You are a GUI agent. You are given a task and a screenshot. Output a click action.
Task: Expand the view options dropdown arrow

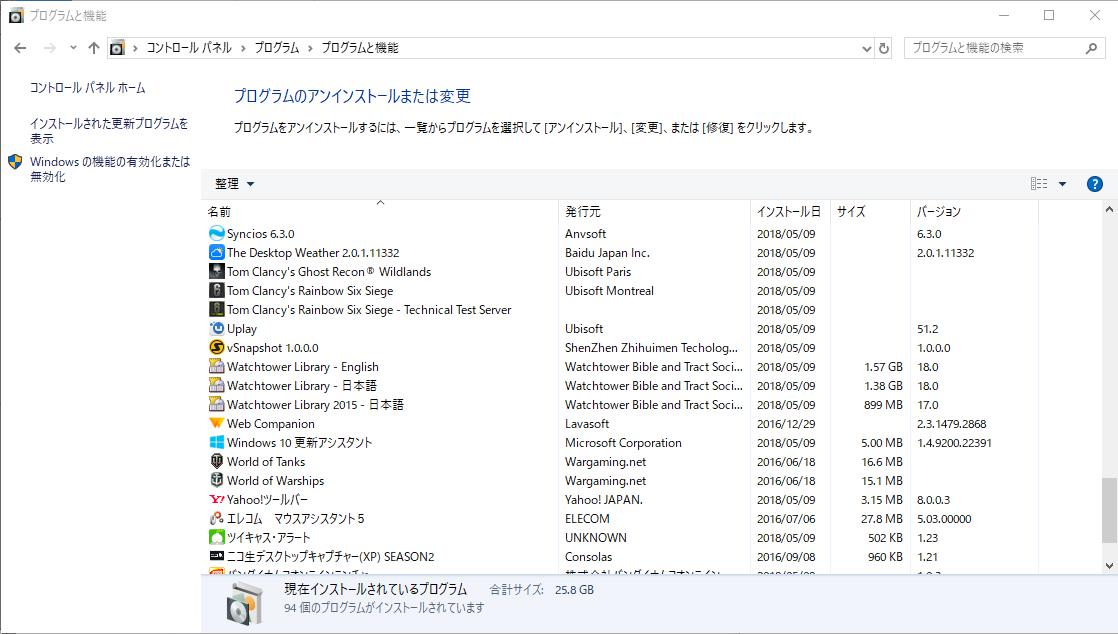(x=1062, y=184)
